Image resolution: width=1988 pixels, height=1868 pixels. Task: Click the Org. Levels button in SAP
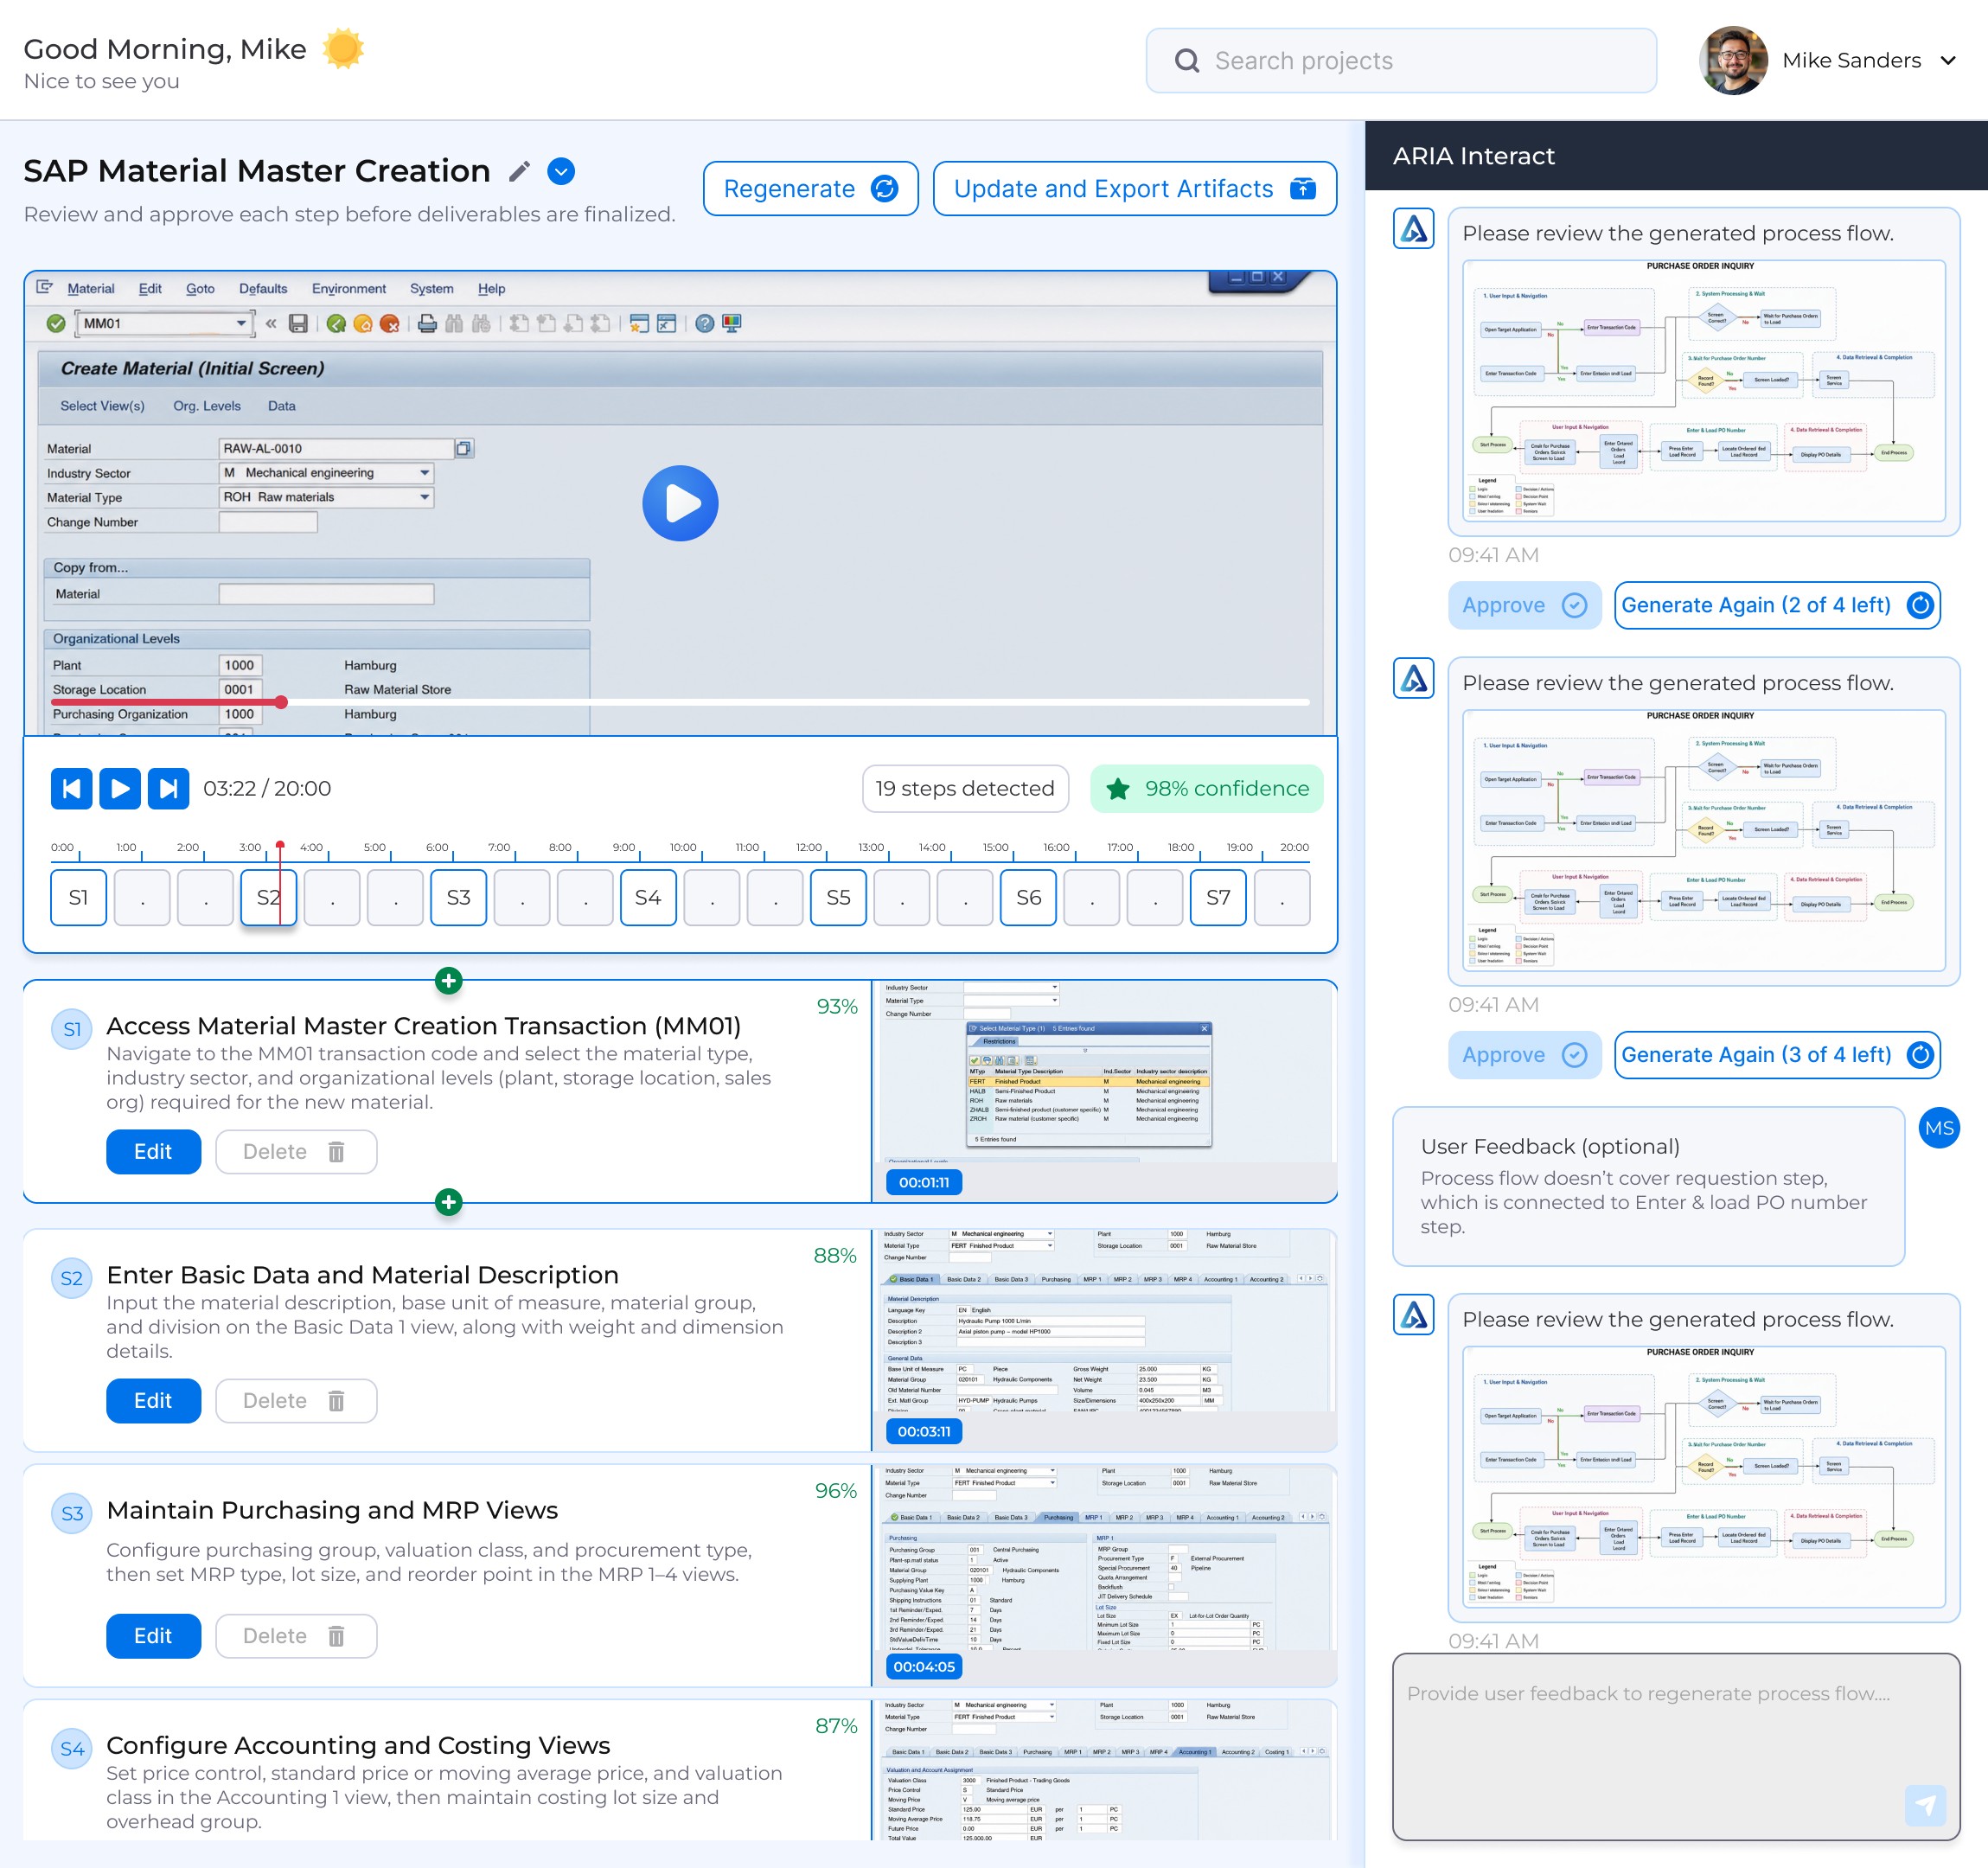(x=207, y=406)
